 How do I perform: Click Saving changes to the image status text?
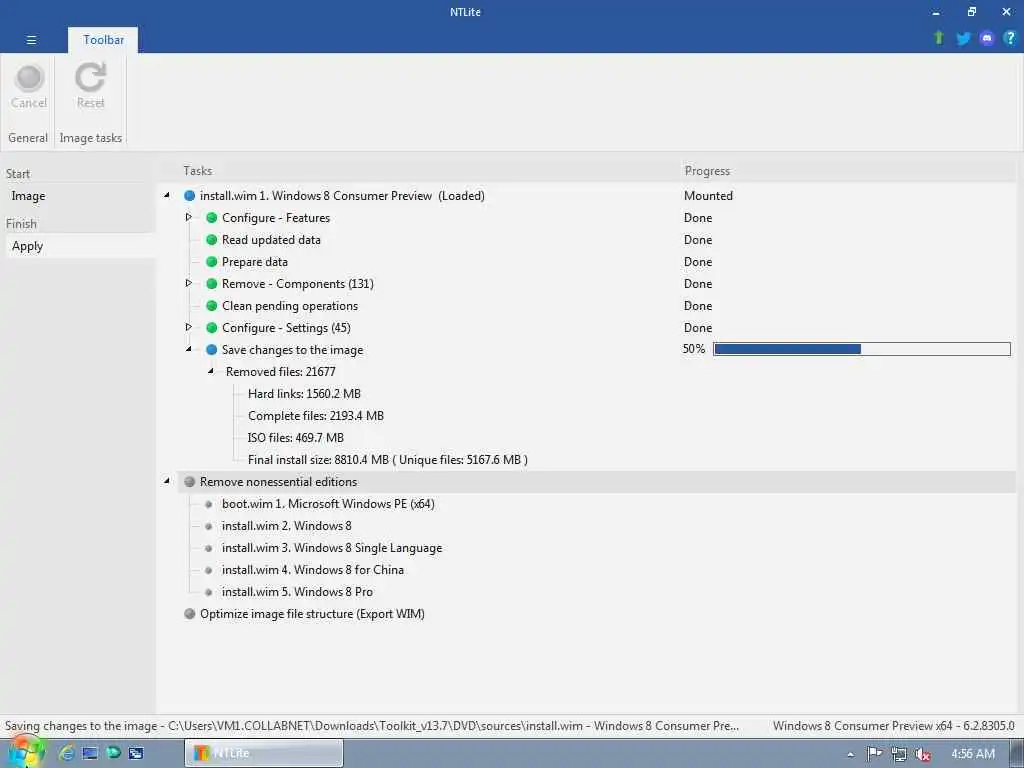tap(372, 726)
